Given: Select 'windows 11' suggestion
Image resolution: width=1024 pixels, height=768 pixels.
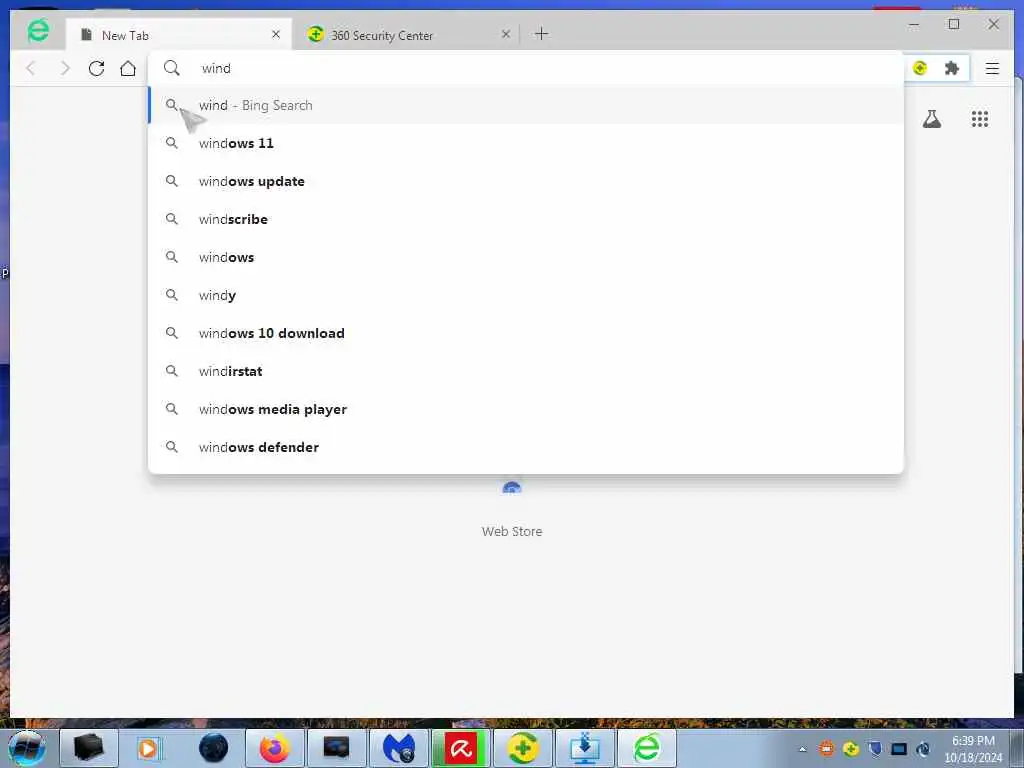Looking at the screenshot, I should [526, 143].
